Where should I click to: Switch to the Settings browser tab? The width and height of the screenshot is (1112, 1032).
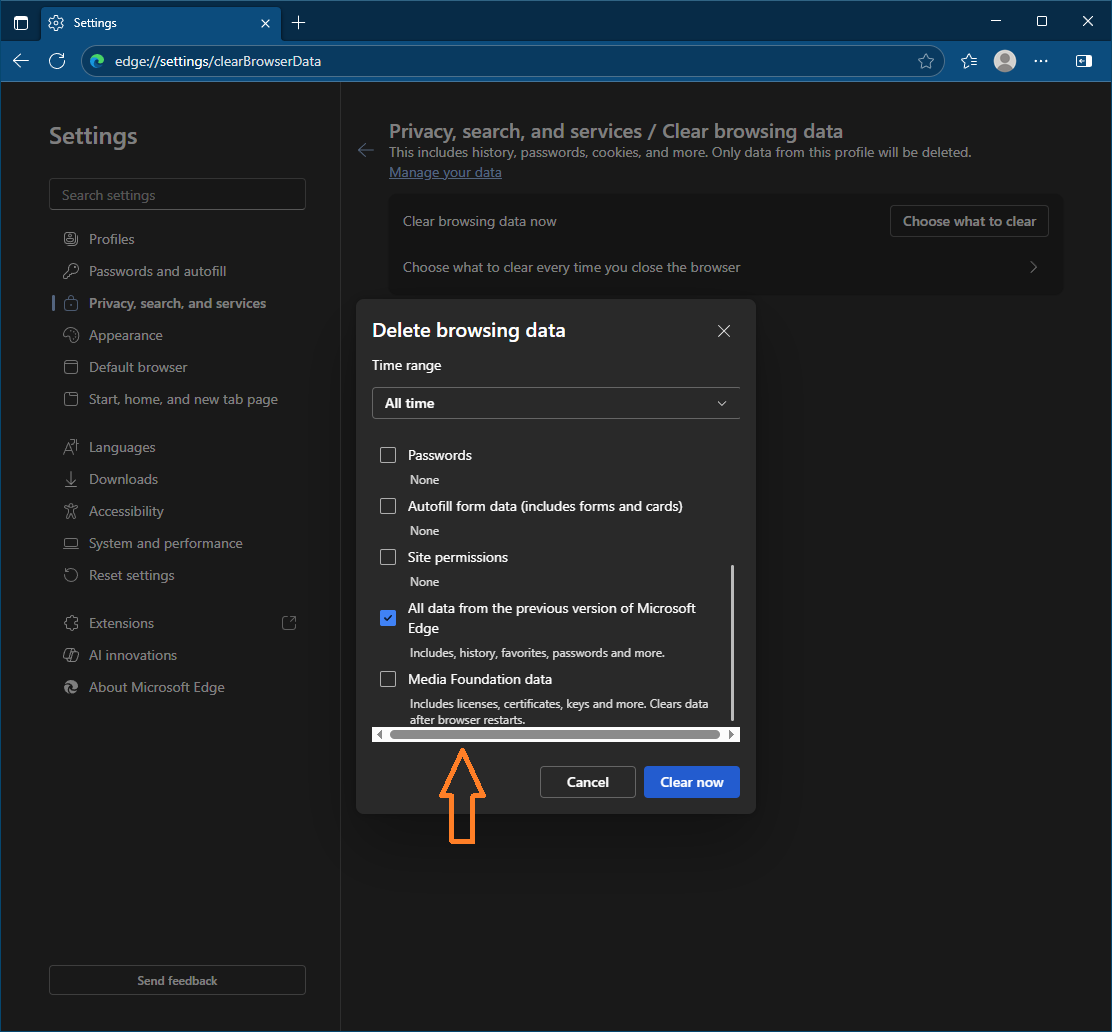pyautogui.click(x=150, y=22)
